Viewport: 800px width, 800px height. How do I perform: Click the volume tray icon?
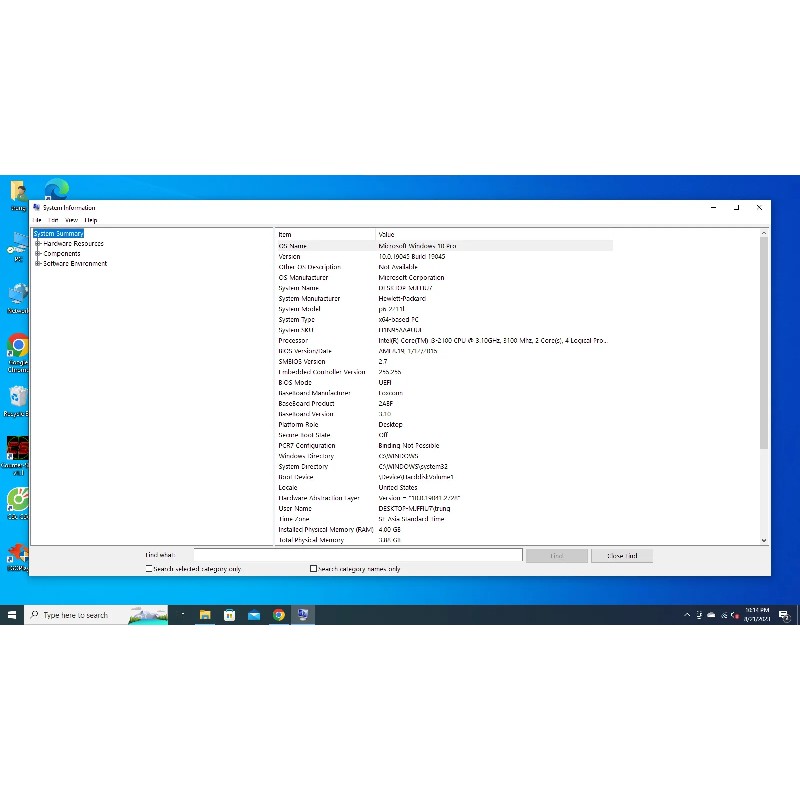pos(735,615)
